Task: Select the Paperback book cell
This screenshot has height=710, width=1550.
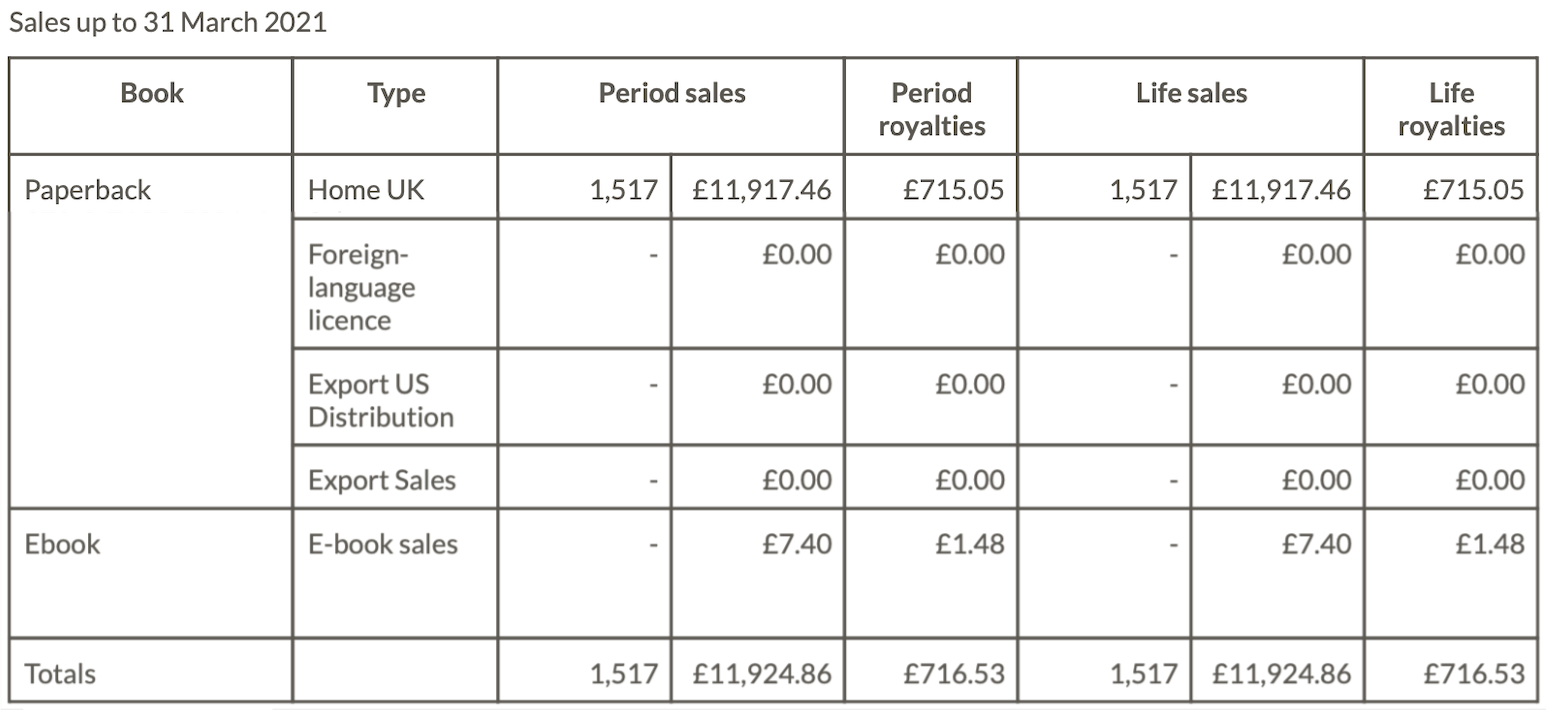Action: [88, 190]
